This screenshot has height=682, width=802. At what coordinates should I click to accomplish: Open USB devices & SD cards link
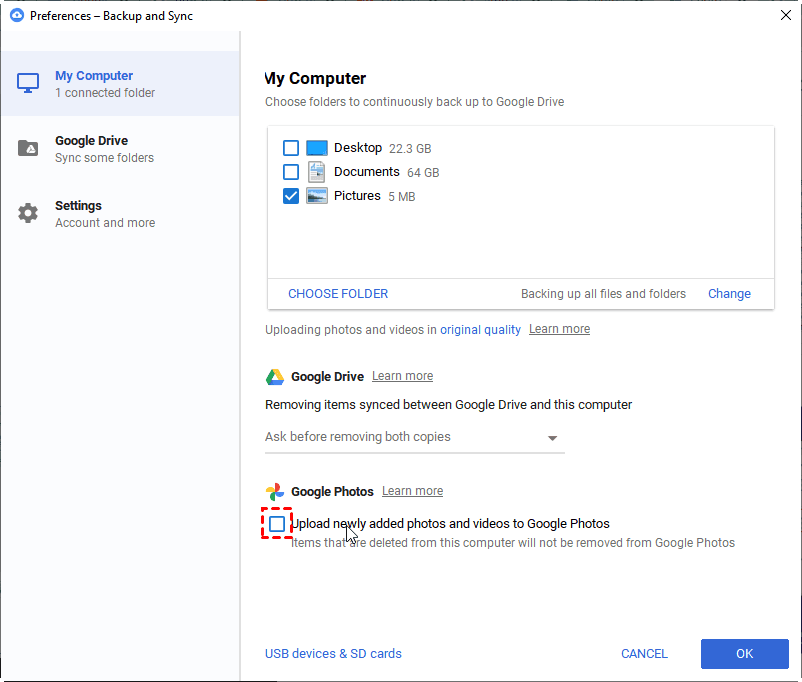[333, 654]
